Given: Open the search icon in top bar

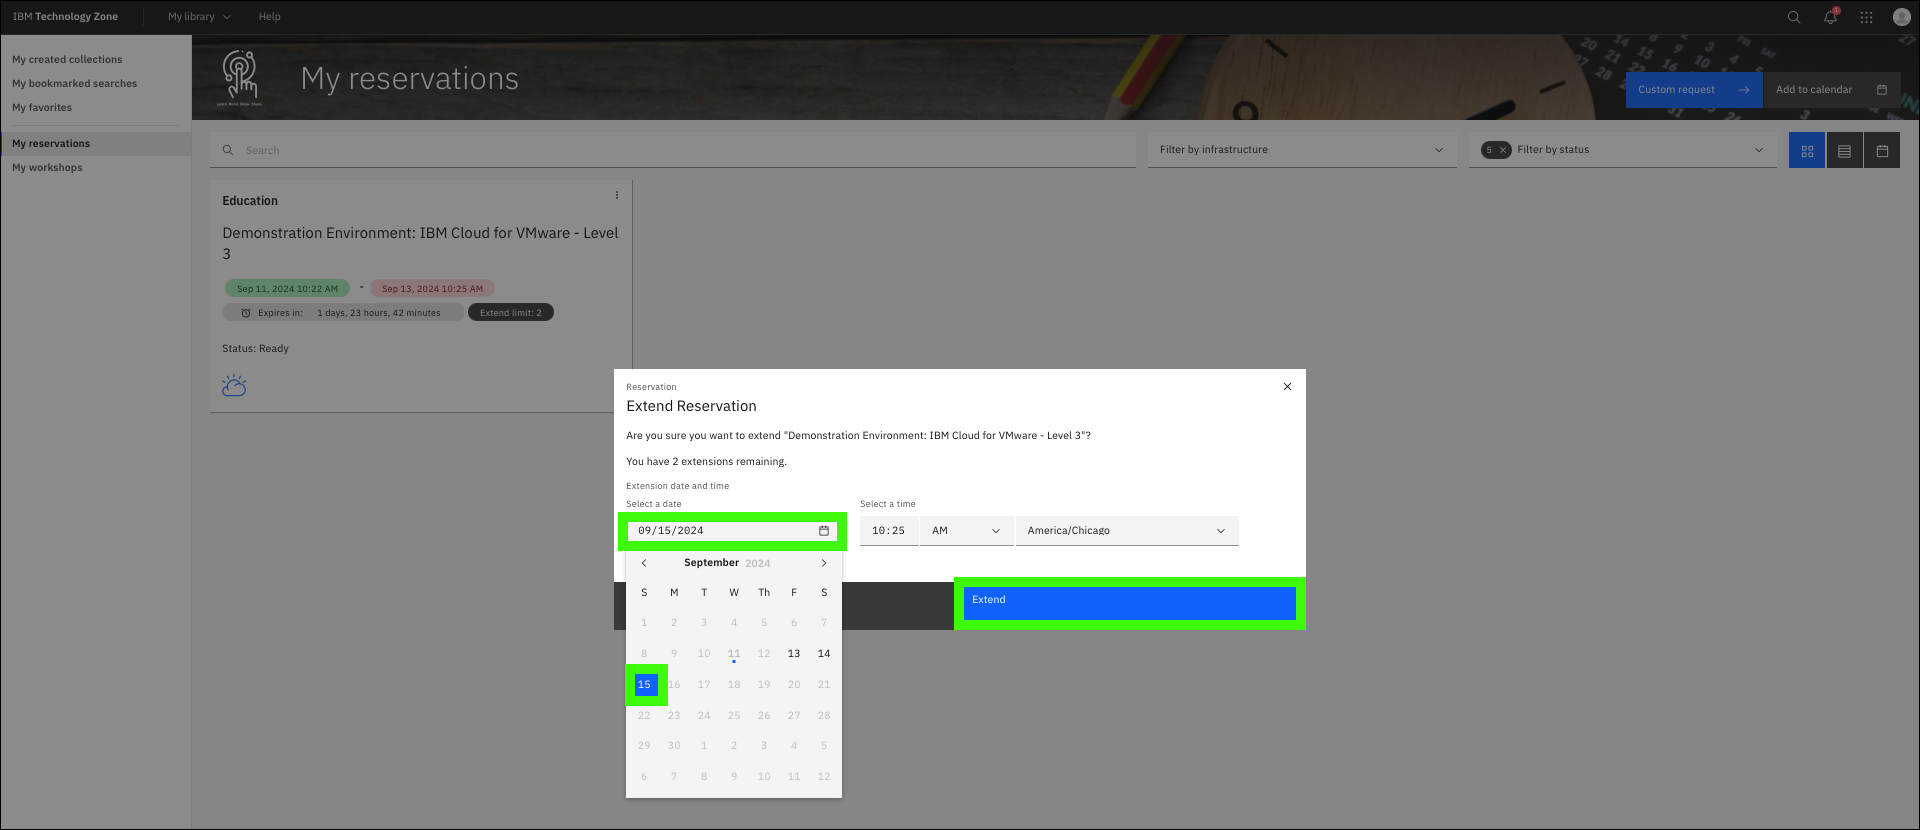Looking at the screenshot, I should coord(1794,17).
